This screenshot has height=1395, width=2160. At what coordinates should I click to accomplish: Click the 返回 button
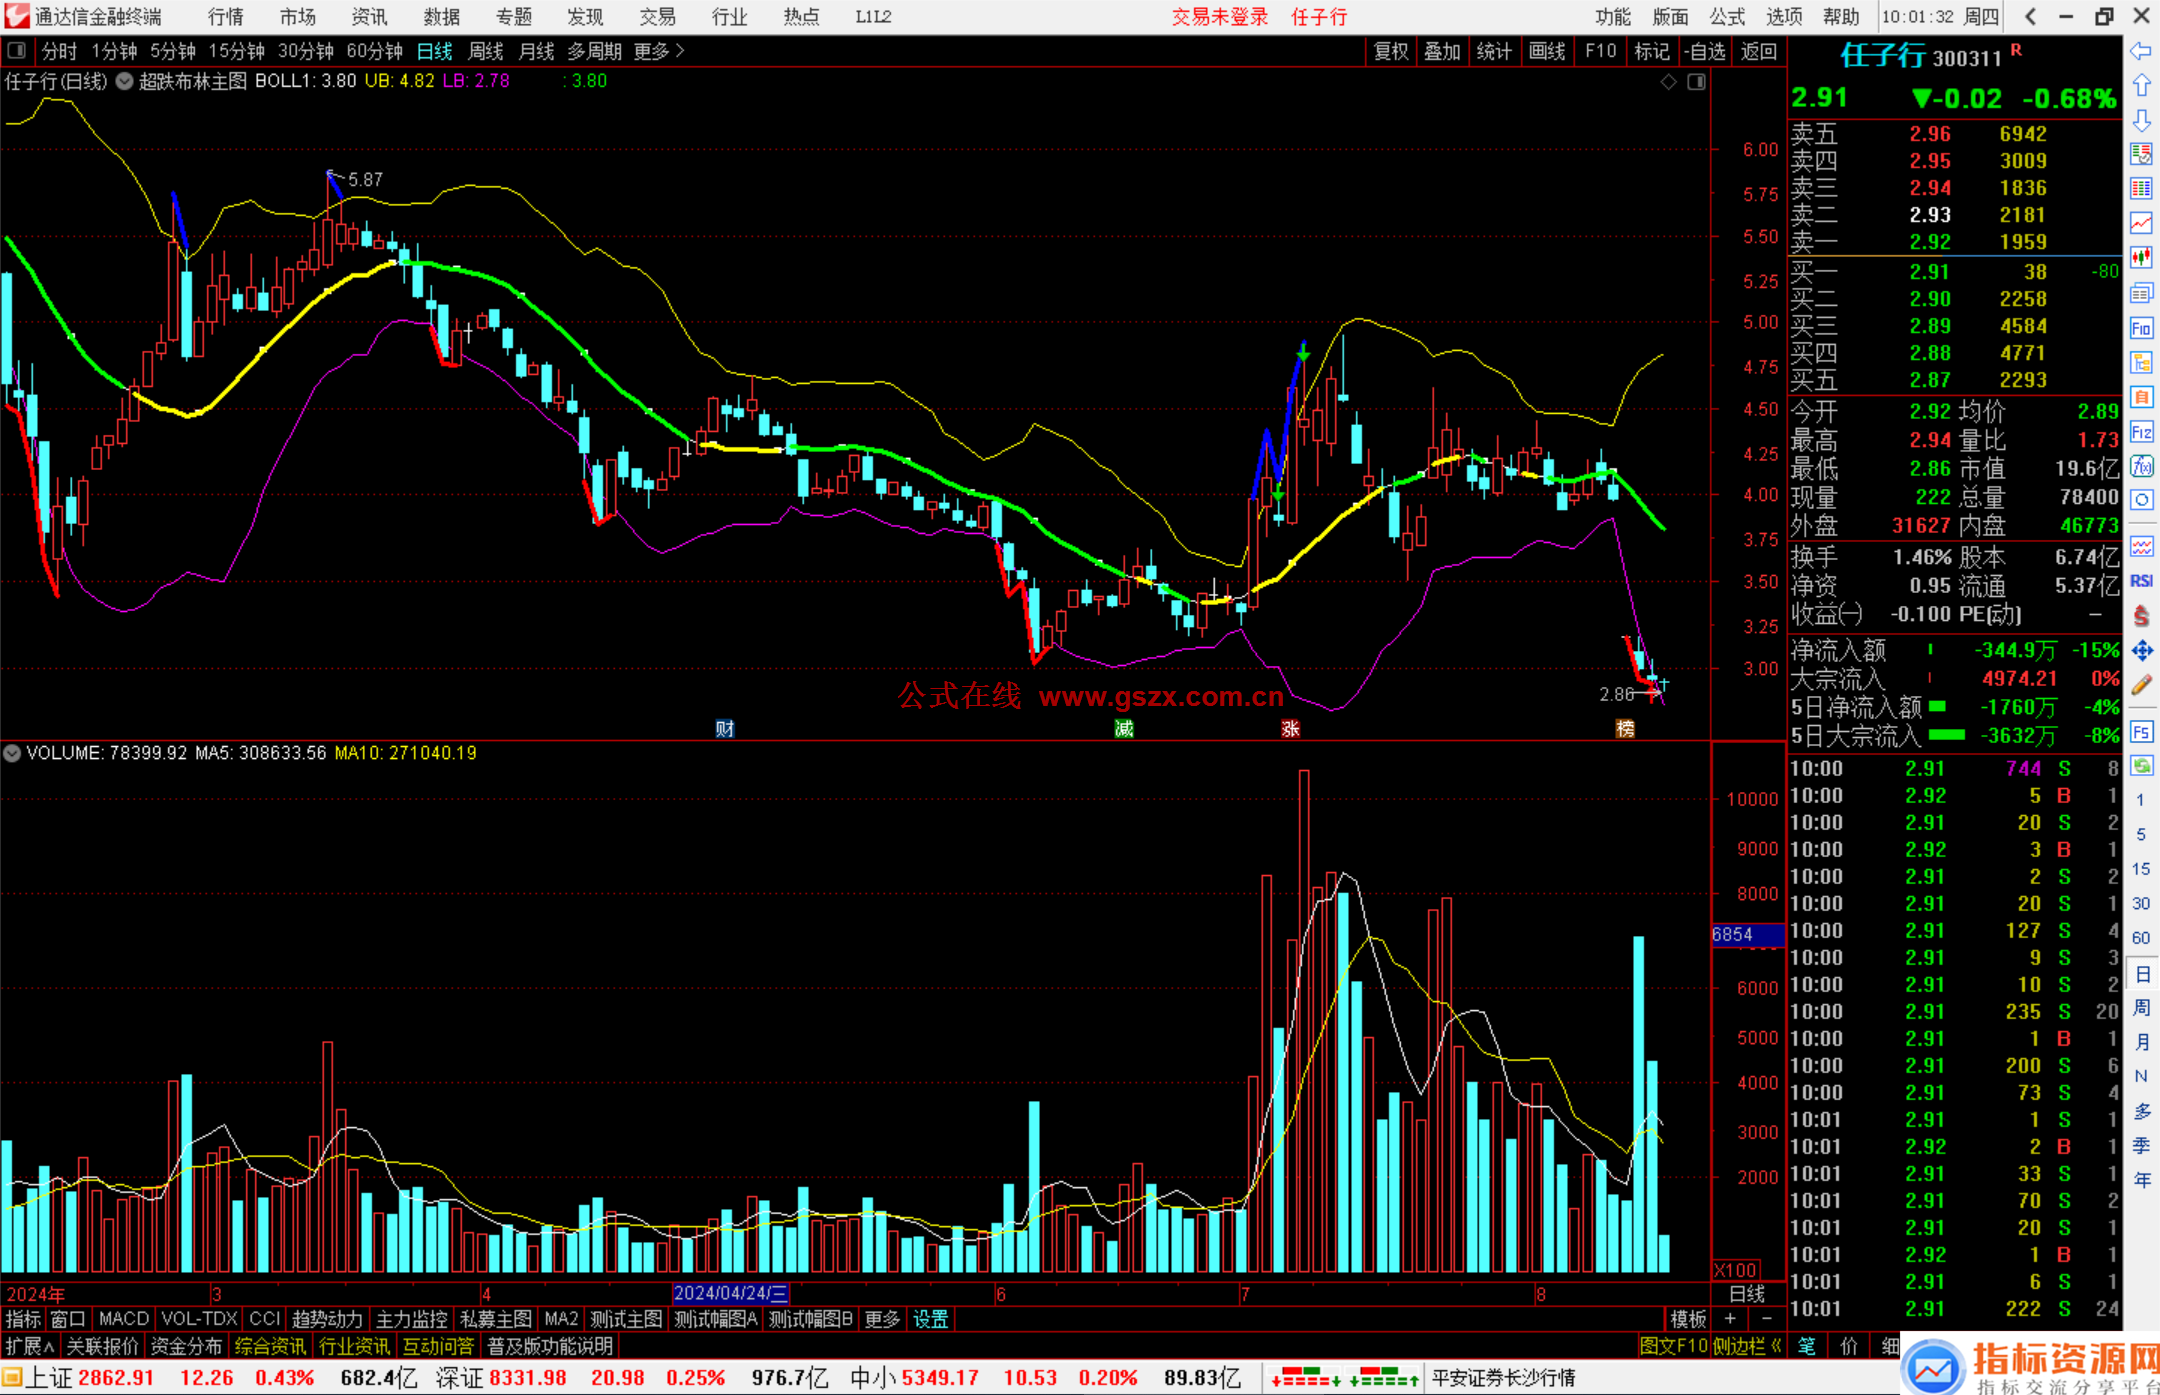click(1758, 51)
